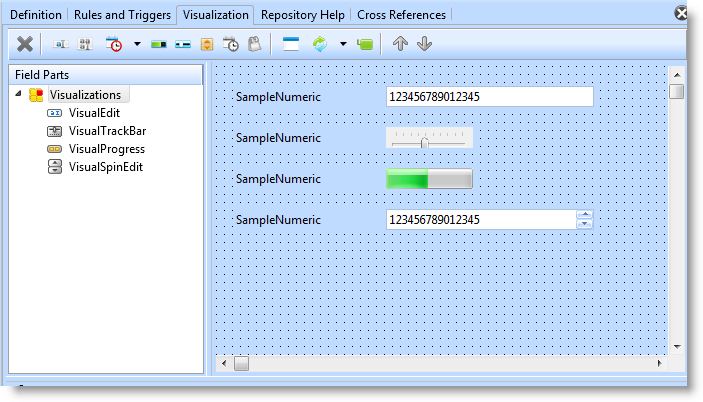The image size is (703, 402).
Task: Click the track bar slider thumb
Action: tap(424, 143)
